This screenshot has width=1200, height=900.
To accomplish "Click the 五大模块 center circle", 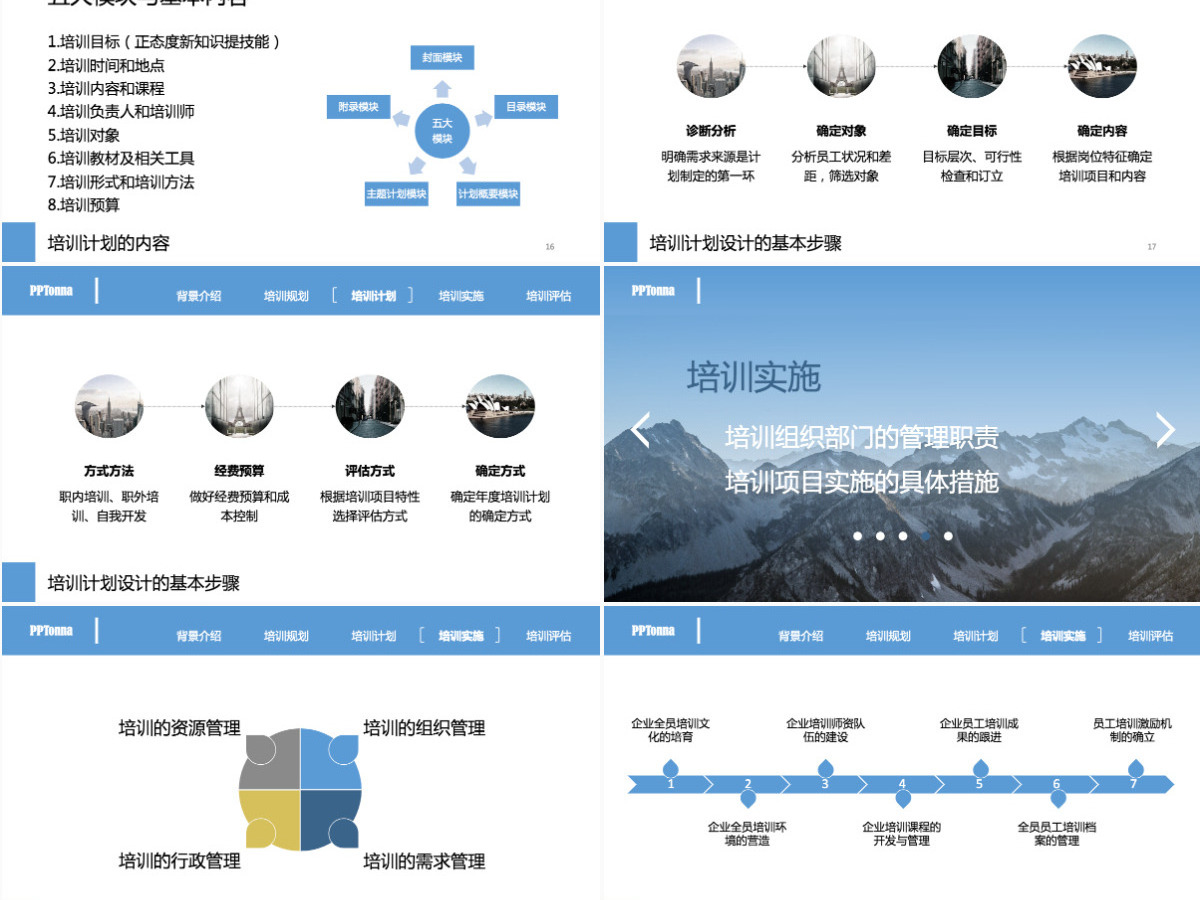I will click(x=441, y=131).
